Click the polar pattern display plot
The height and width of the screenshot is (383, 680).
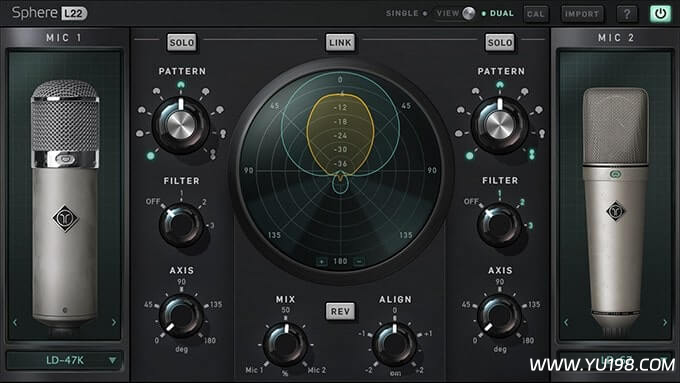point(340,170)
